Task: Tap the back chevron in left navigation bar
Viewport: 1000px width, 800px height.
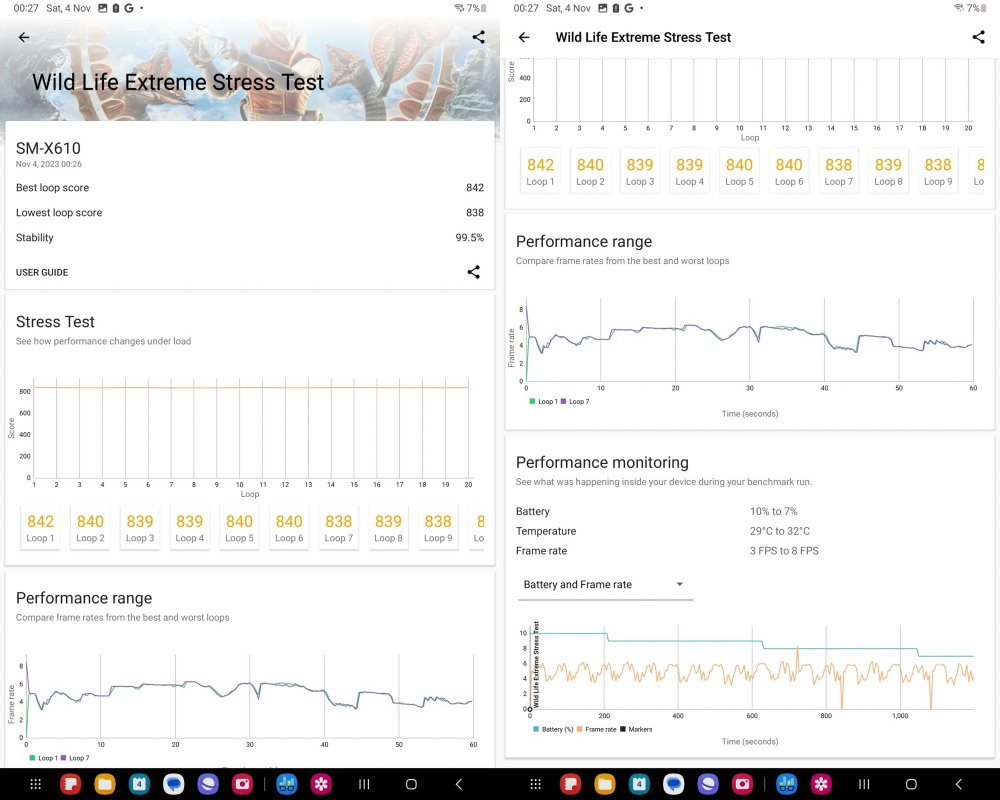Action: [x=459, y=784]
